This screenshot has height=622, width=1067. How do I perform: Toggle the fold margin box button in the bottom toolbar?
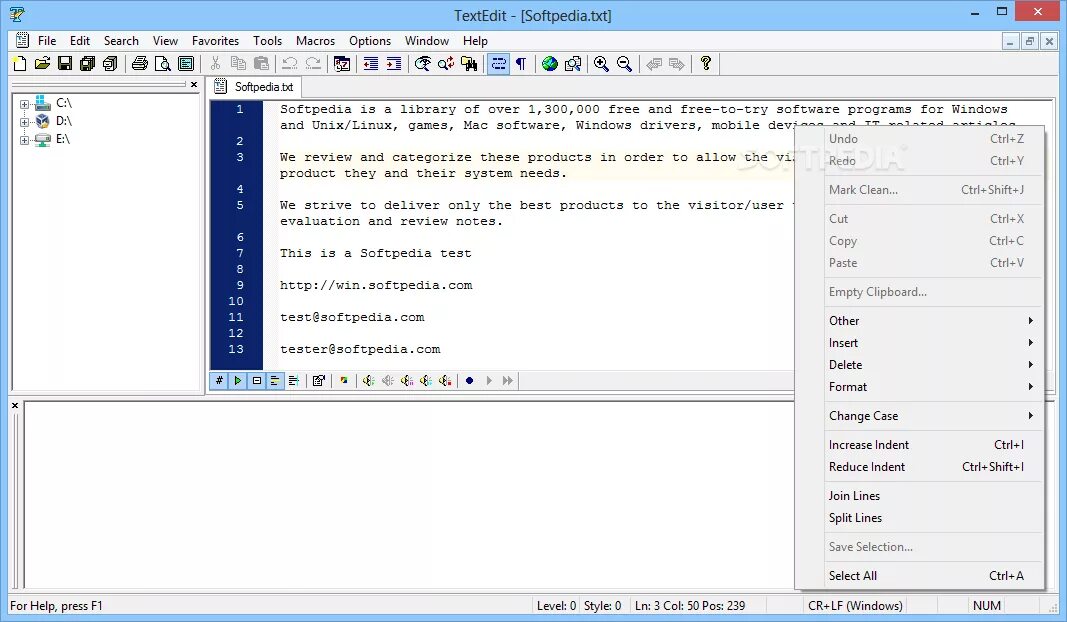pyautogui.click(x=257, y=380)
